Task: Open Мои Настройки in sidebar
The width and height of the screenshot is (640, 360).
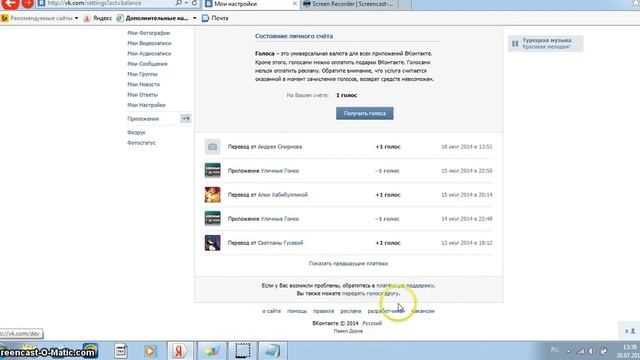Action: pyautogui.click(x=147, y=105)
